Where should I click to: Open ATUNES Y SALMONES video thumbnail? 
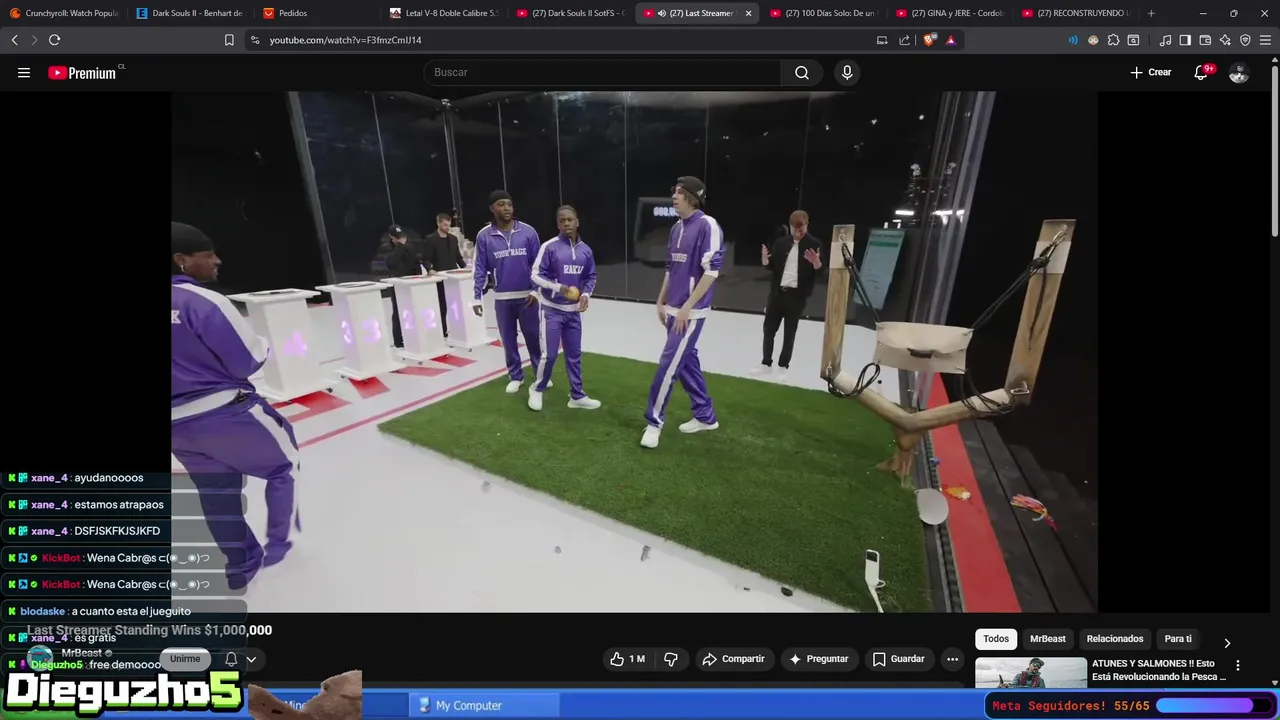(x=1031, y=672)
